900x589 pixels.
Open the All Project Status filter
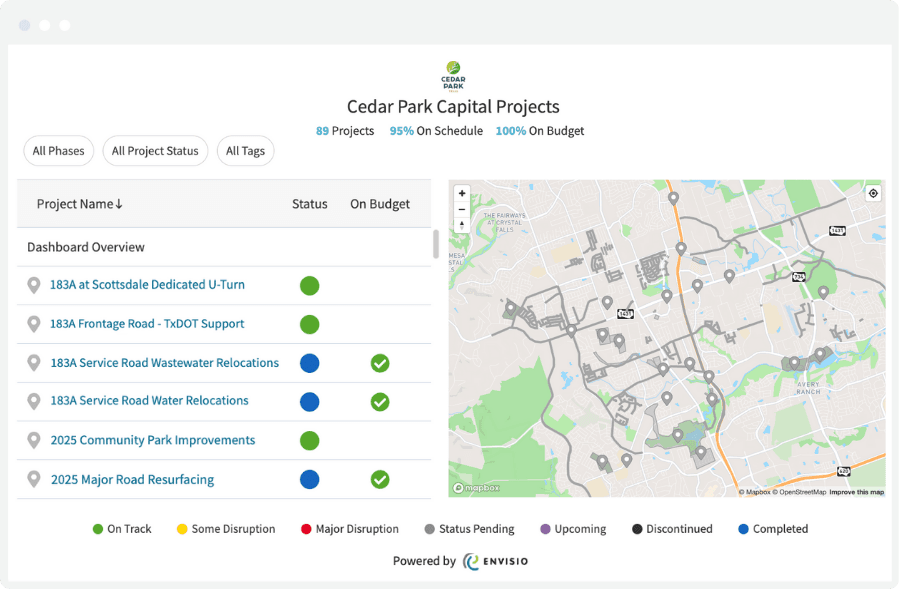click(155, 151)
